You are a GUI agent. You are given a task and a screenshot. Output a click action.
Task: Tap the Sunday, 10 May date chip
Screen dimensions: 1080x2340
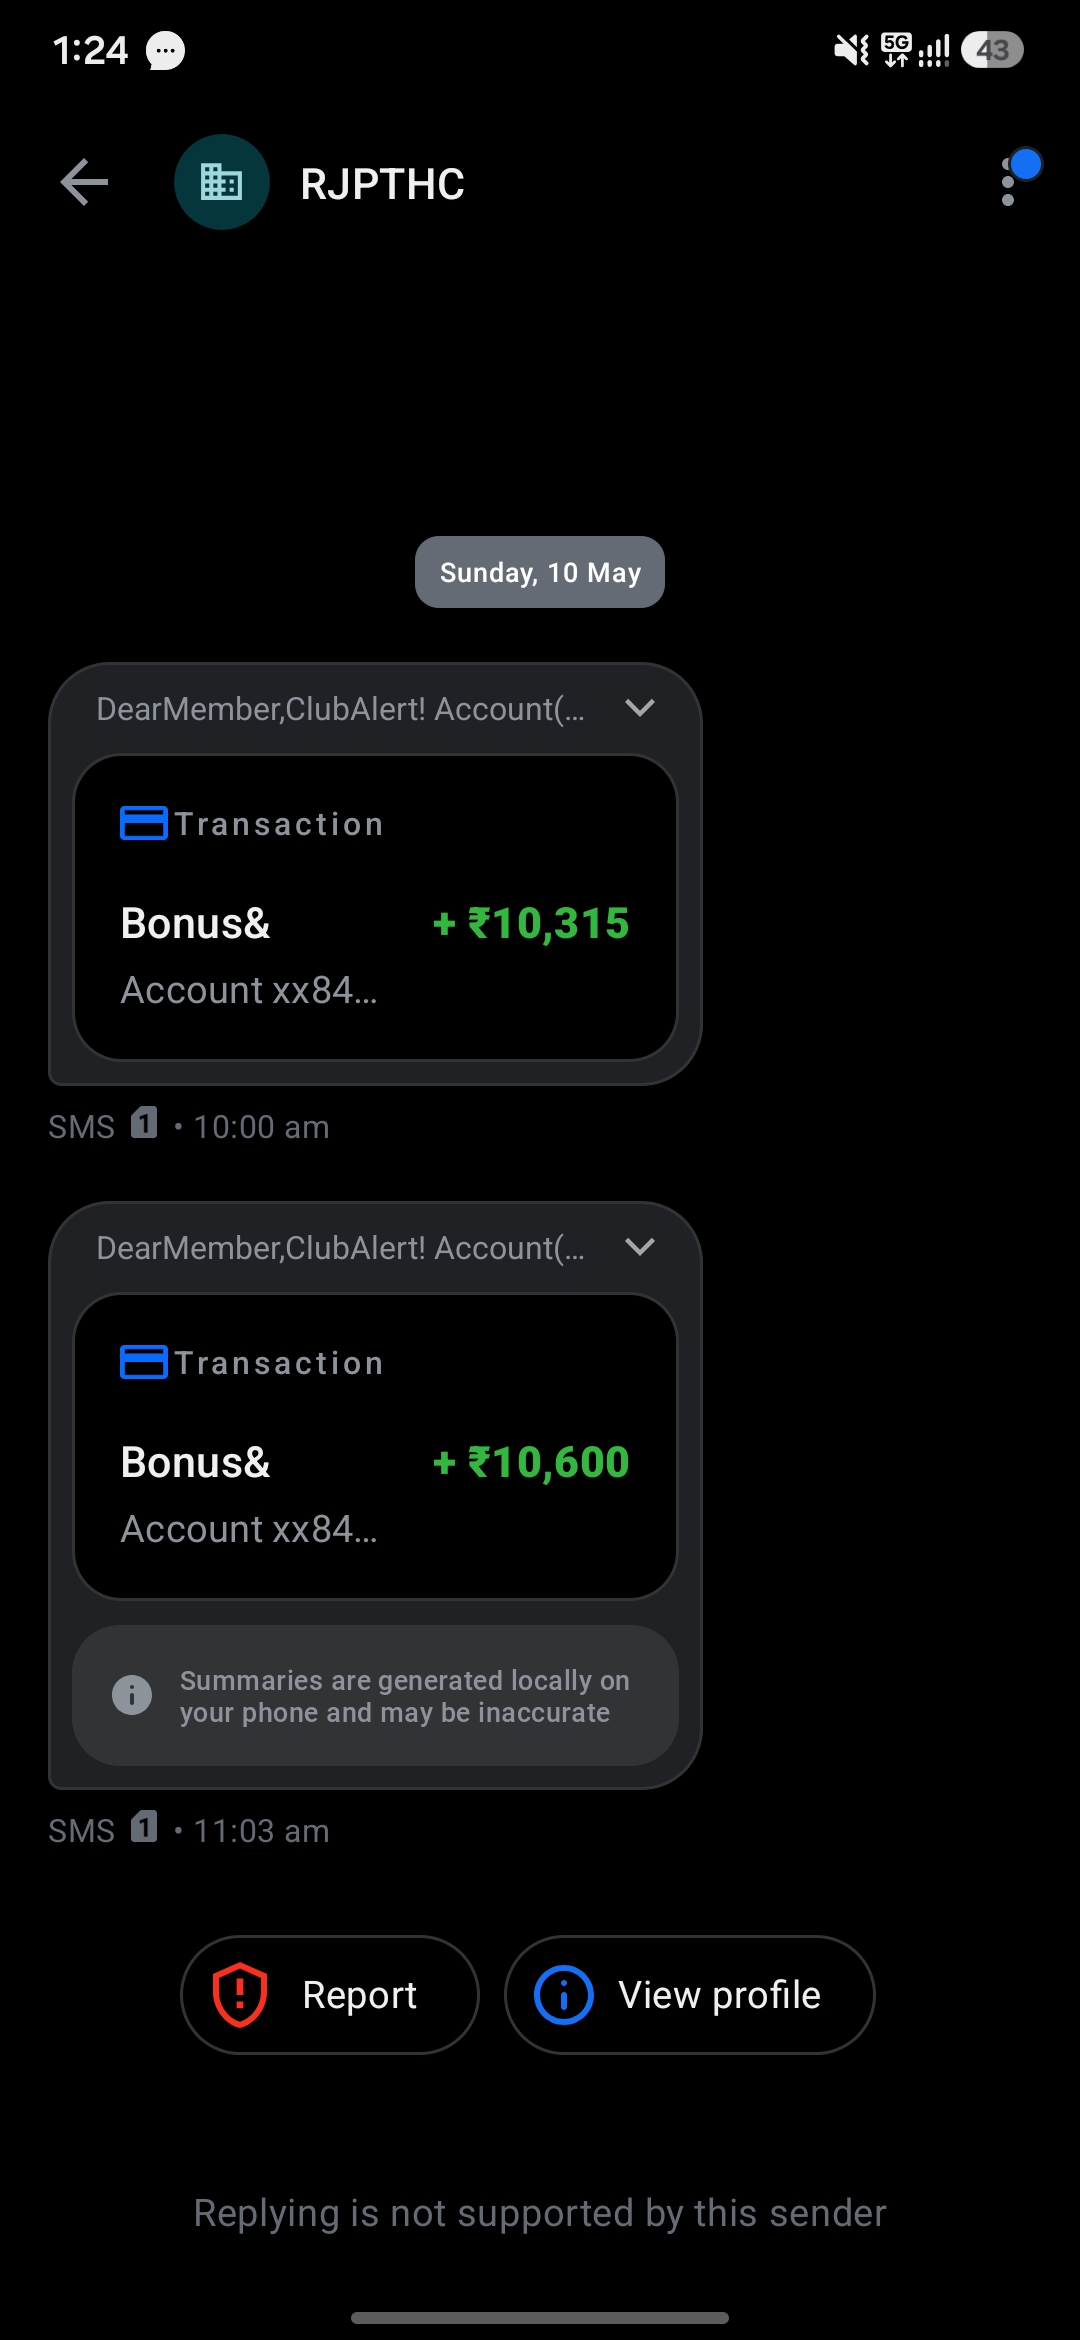[x=540, y=572]
